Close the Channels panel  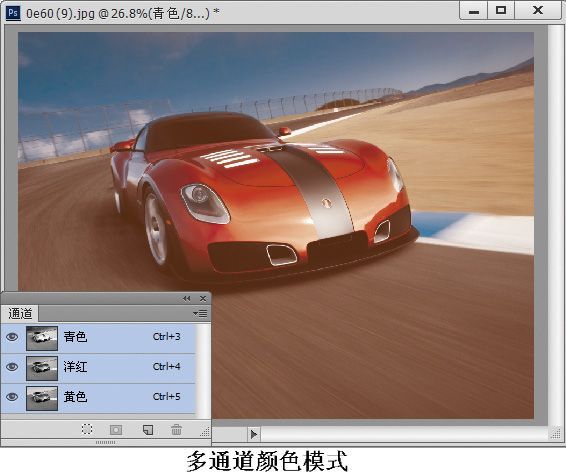pos(203,298)
